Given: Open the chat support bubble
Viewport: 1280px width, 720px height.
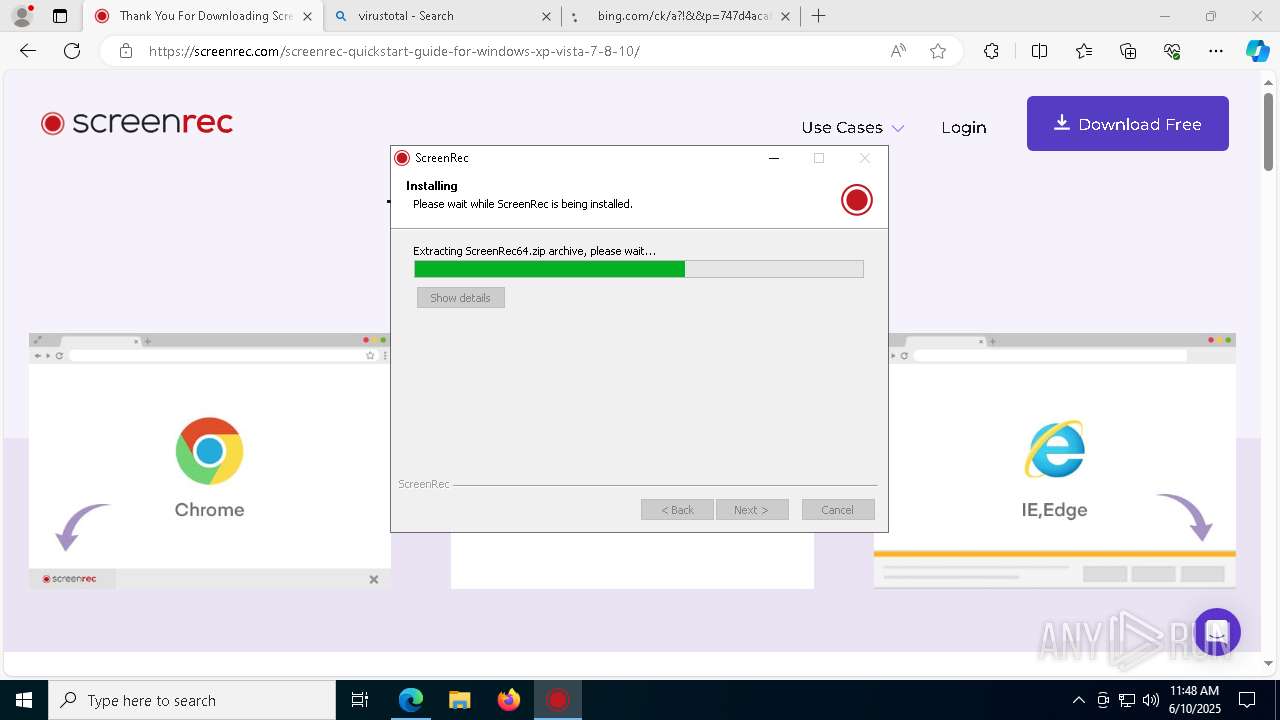Looking at the screenshot, I should (1217, 632).
